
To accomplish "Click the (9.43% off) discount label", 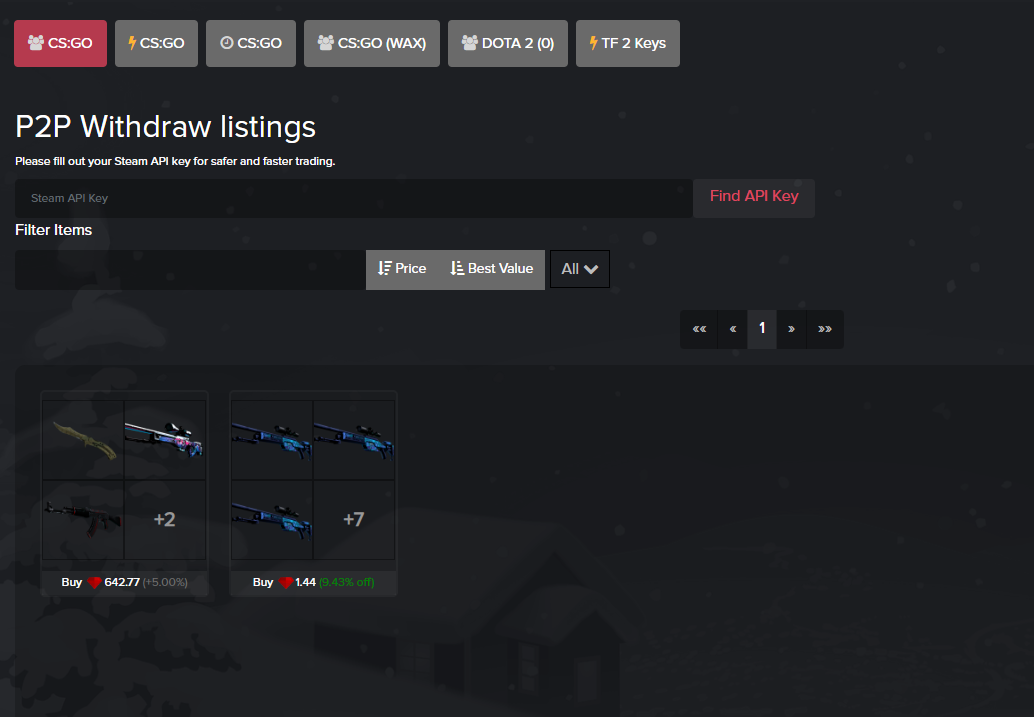I will 347,582.
